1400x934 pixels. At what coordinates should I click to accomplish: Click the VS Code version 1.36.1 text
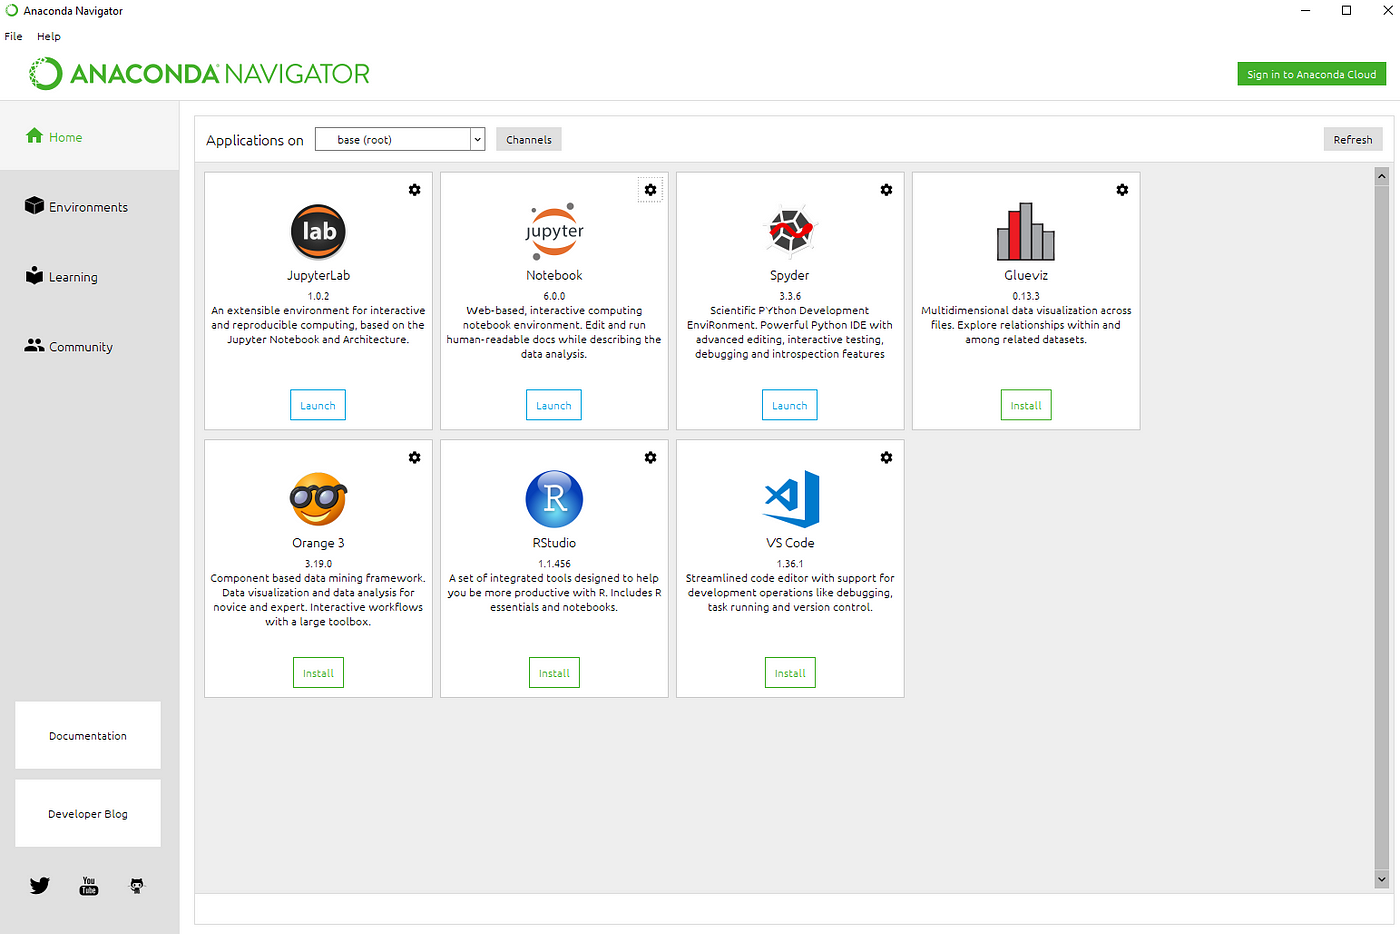(790, 564)
